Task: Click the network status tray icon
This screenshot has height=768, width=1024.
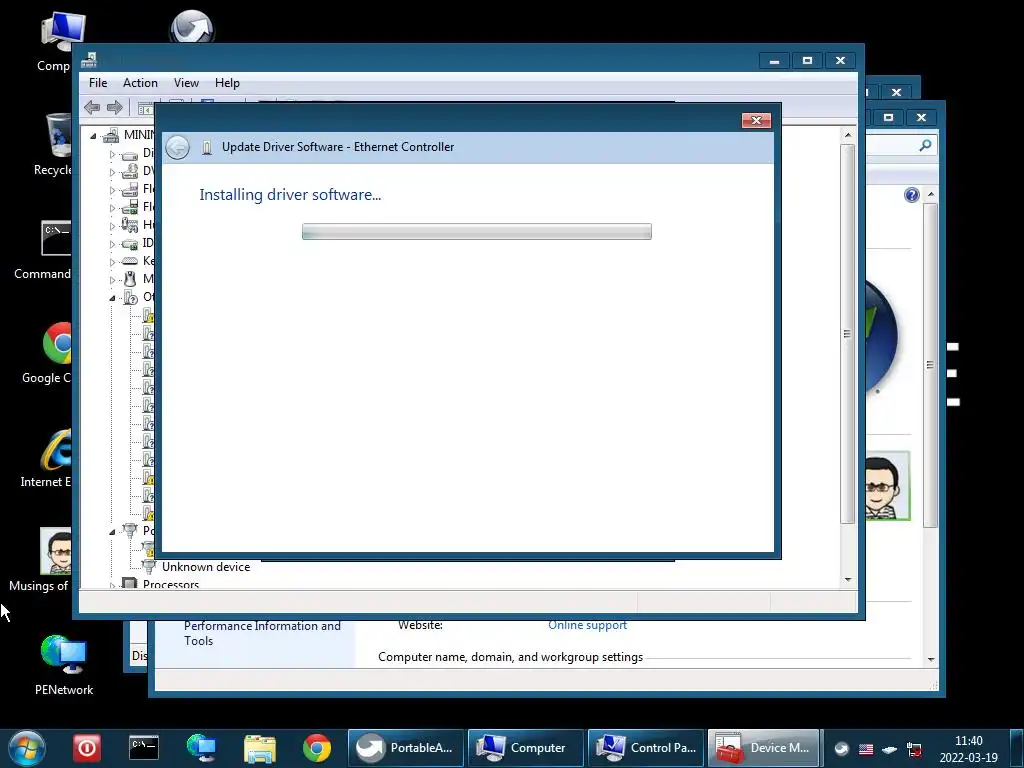Action: tap(914, 749)
